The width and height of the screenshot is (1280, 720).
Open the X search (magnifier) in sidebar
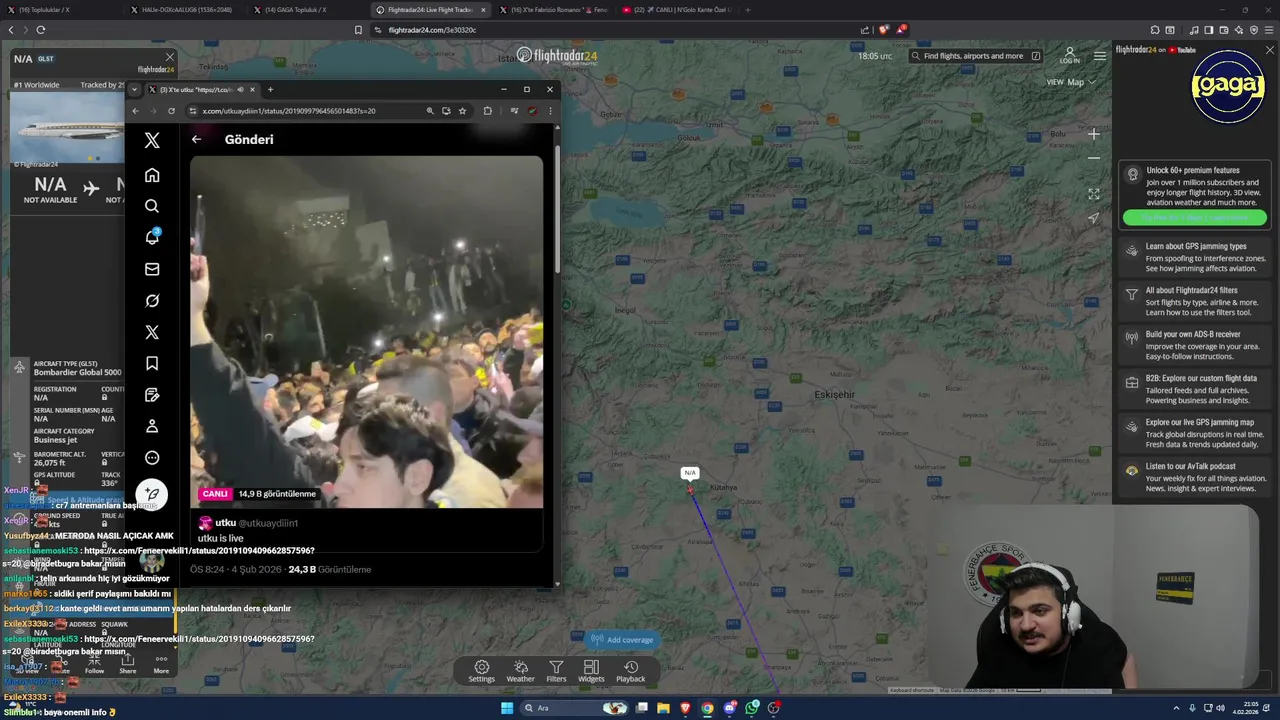pyautogui.click(x=152, y=206)
